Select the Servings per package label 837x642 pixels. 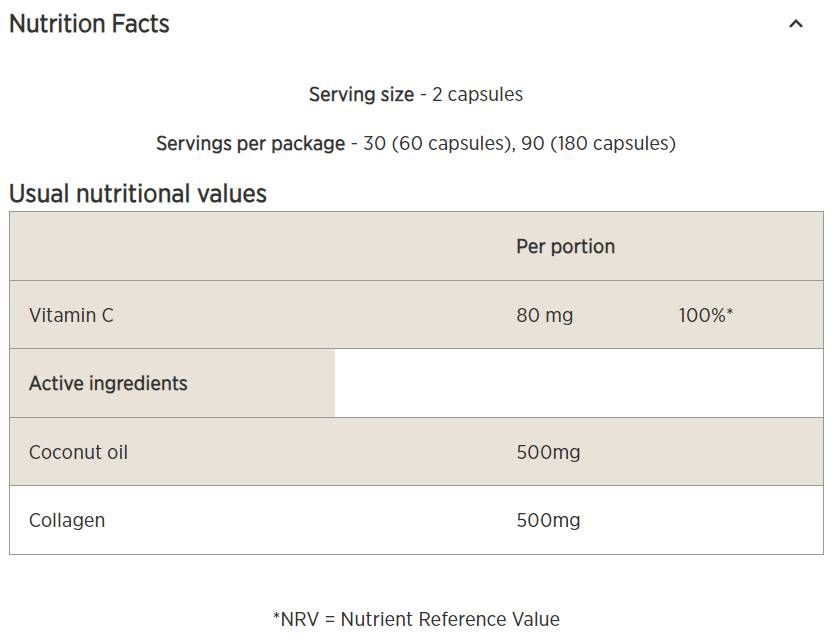tap(251, 143)
